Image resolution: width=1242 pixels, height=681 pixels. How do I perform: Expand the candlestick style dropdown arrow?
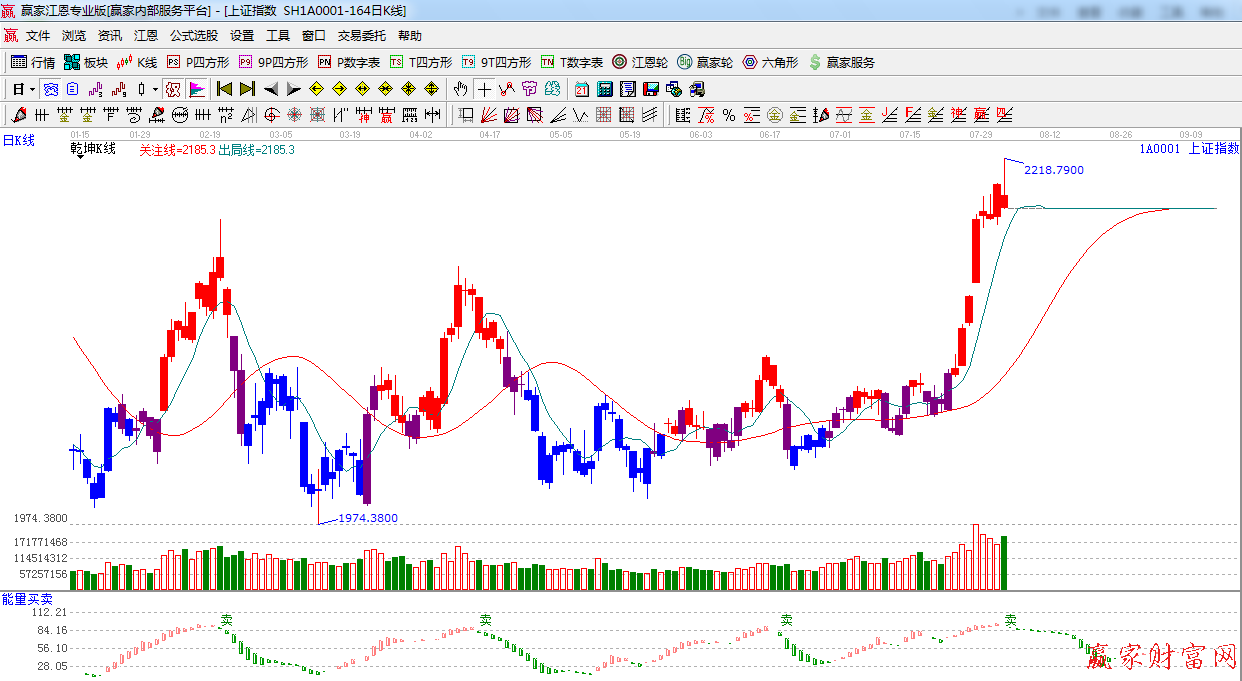click(154, 89)
